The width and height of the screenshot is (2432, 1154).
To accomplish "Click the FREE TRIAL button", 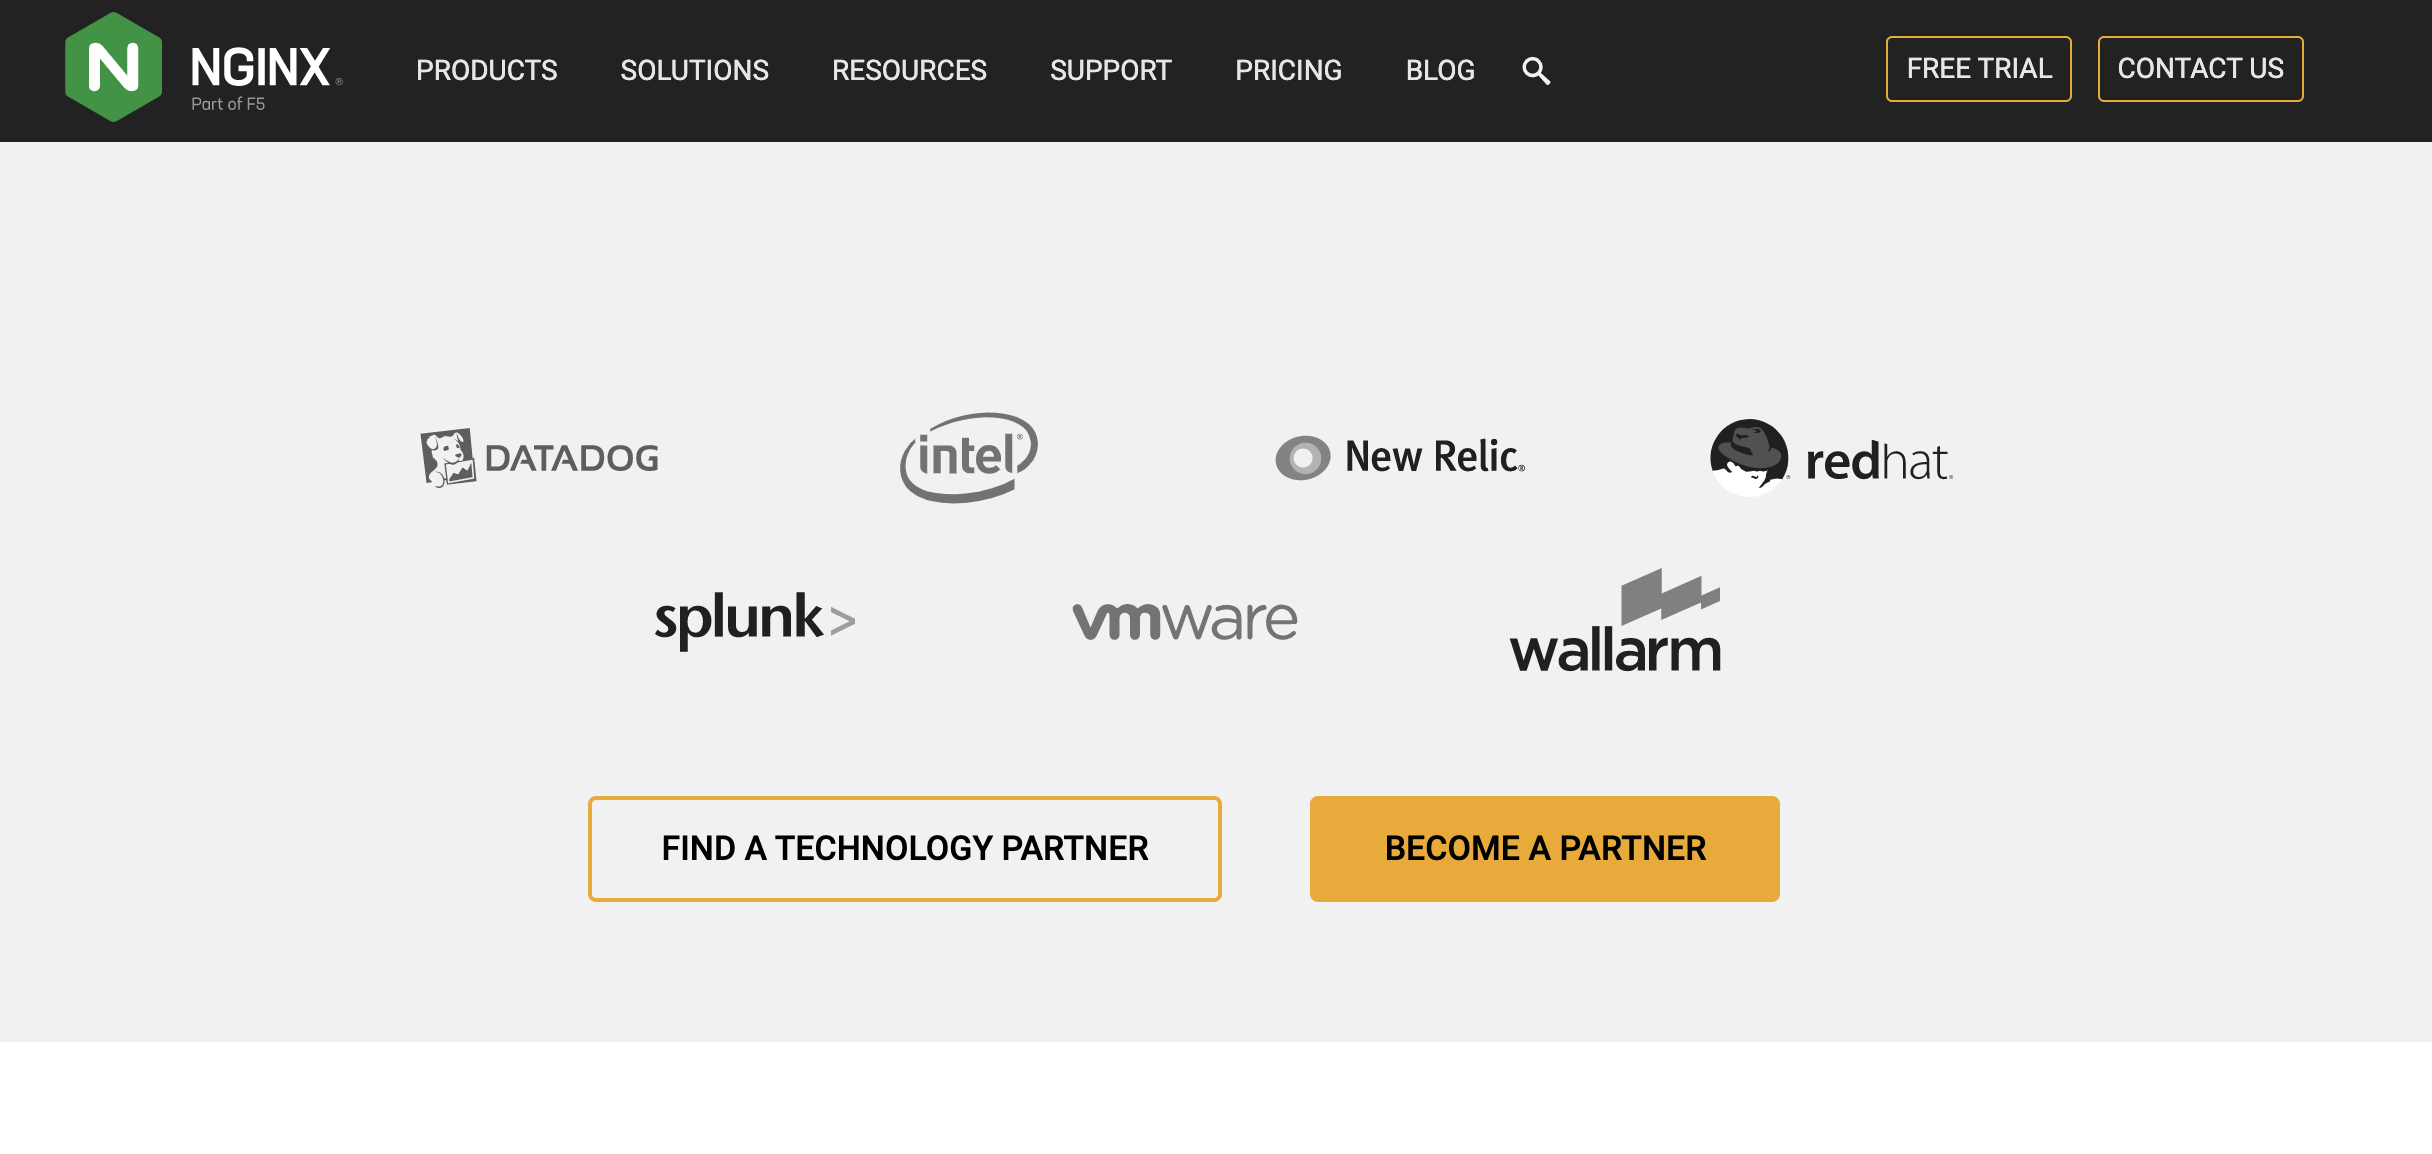I will click(1978, 68).
